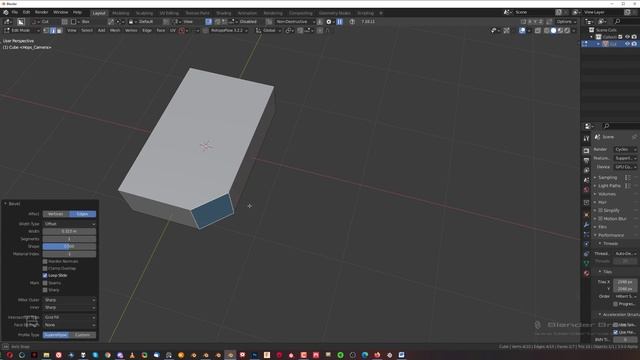Viewport: 640px width, 360px height.
Task: Open the UV menu
Action: (173, 31)
